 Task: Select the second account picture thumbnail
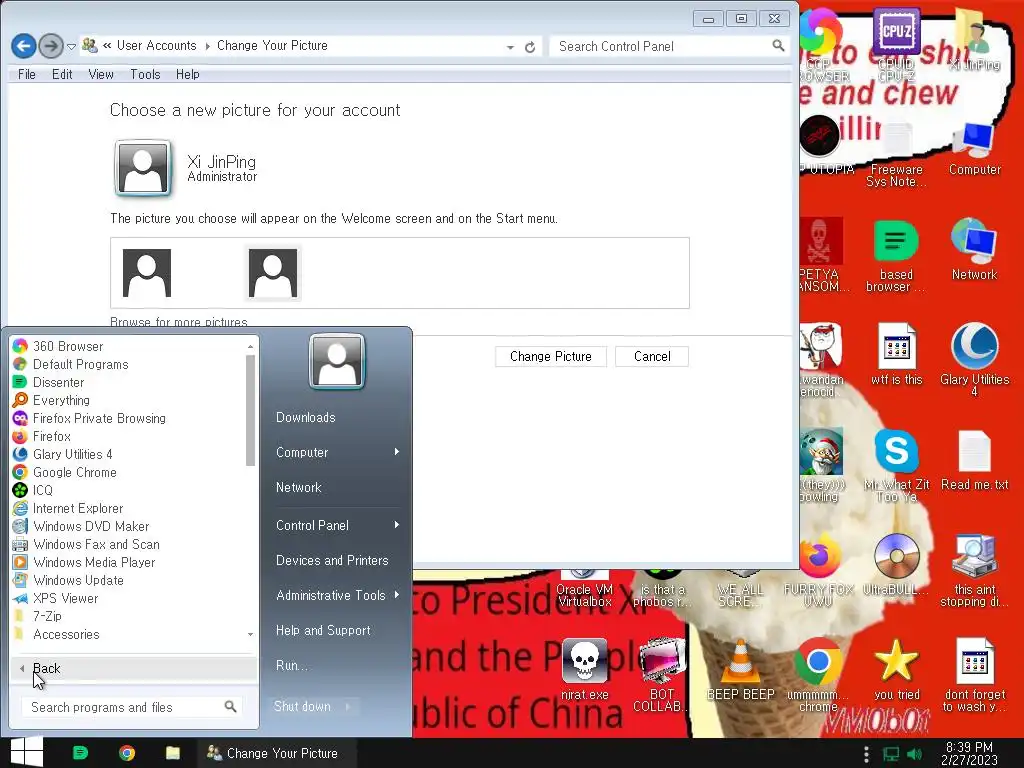click(273, 273)
